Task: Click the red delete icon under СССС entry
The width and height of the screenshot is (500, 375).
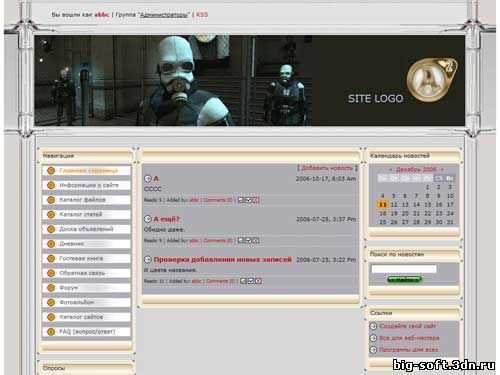Action: pos(256,200)
